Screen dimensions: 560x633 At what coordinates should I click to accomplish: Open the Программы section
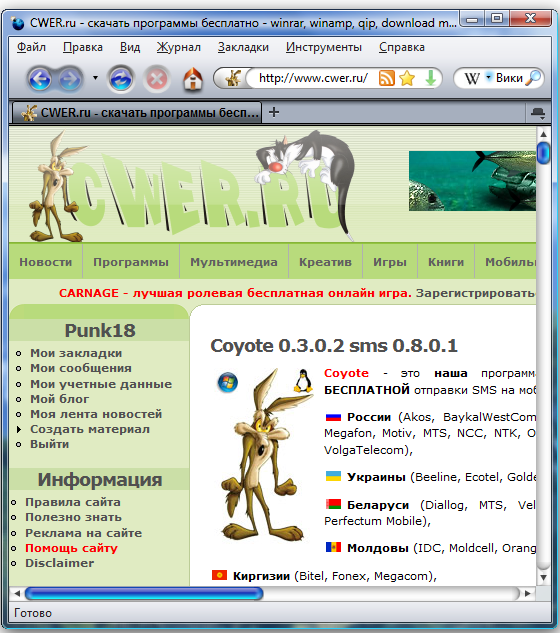click(131, 262)
